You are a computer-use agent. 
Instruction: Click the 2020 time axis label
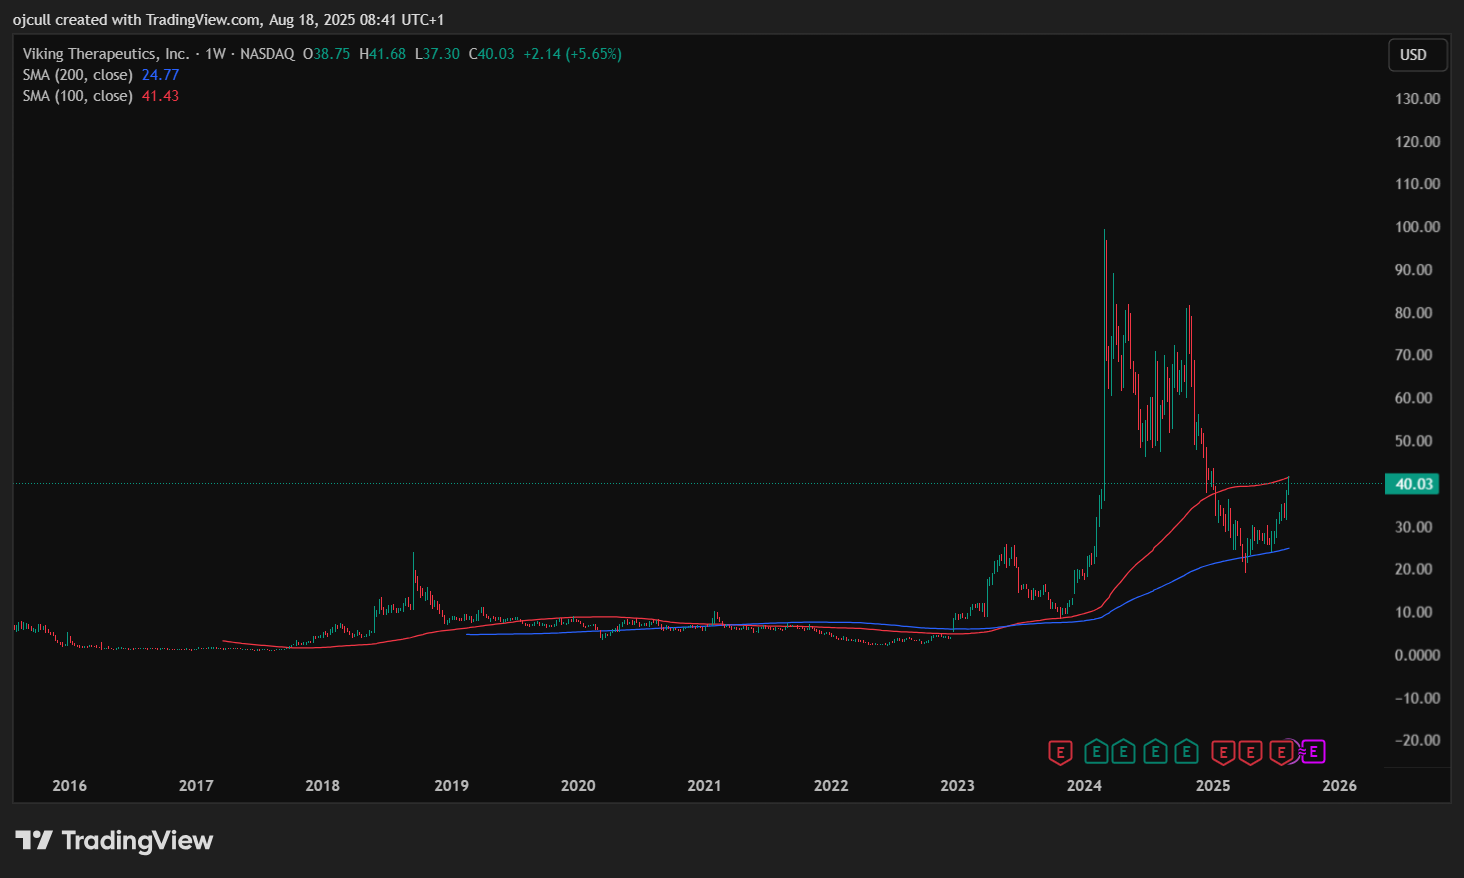pos(578,786)
